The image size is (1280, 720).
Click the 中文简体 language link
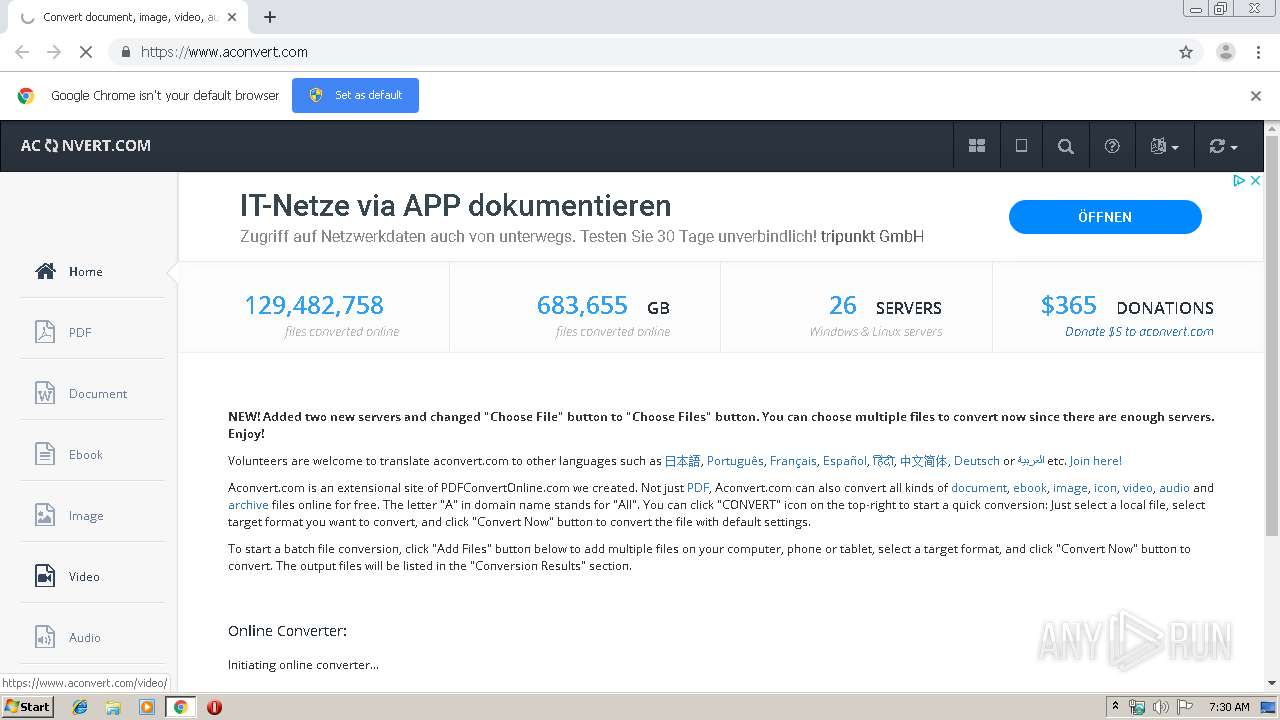[x=923, y=461]
